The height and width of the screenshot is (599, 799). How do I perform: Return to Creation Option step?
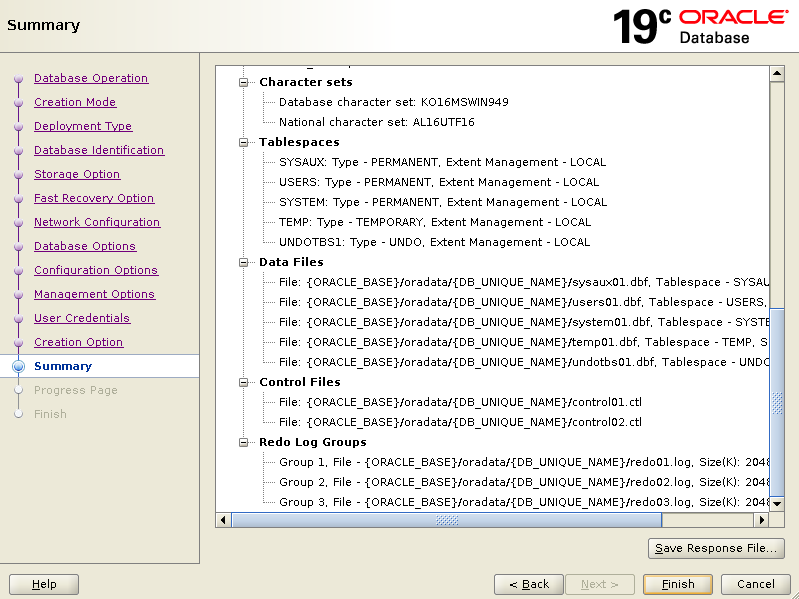(78, 342)
